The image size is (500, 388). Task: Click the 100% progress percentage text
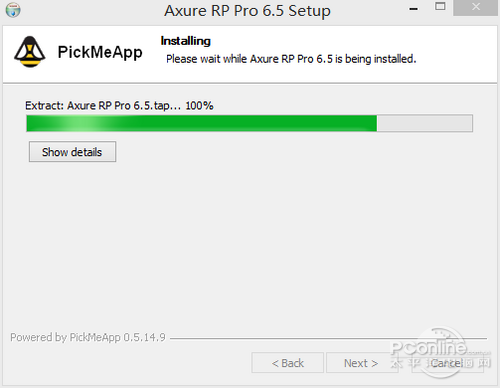pyautogui.click(x=199, y=106)
